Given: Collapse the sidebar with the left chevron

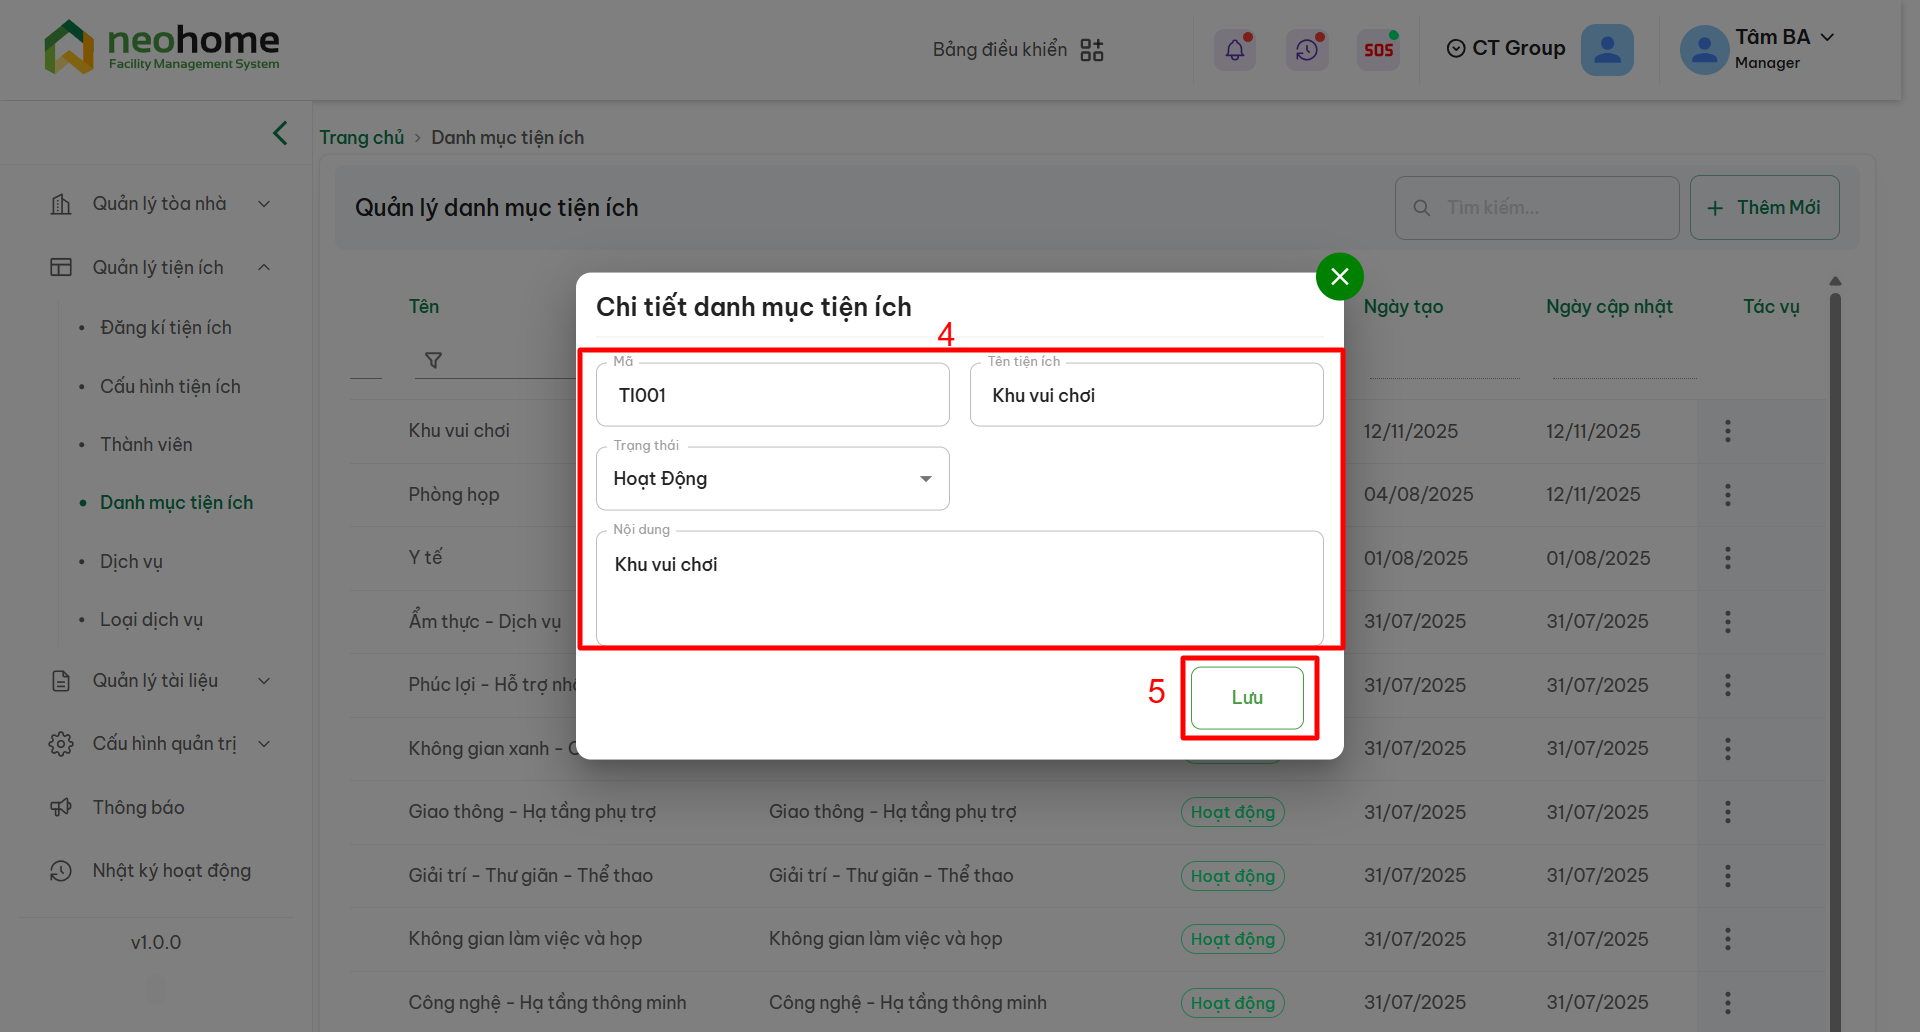Looking at the screenshot, I should 280,133.
